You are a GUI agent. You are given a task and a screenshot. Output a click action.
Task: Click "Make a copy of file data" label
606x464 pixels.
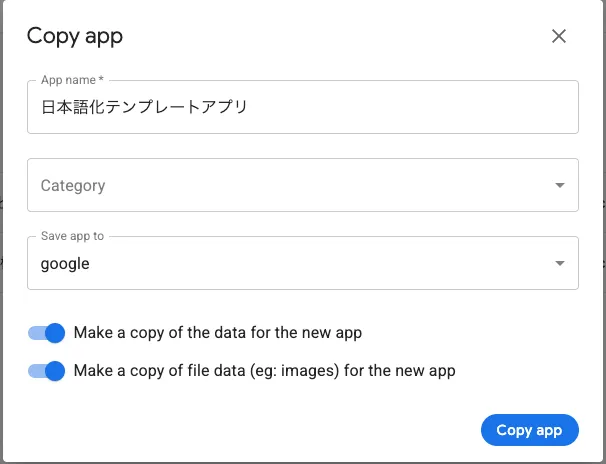pos(264,371)
